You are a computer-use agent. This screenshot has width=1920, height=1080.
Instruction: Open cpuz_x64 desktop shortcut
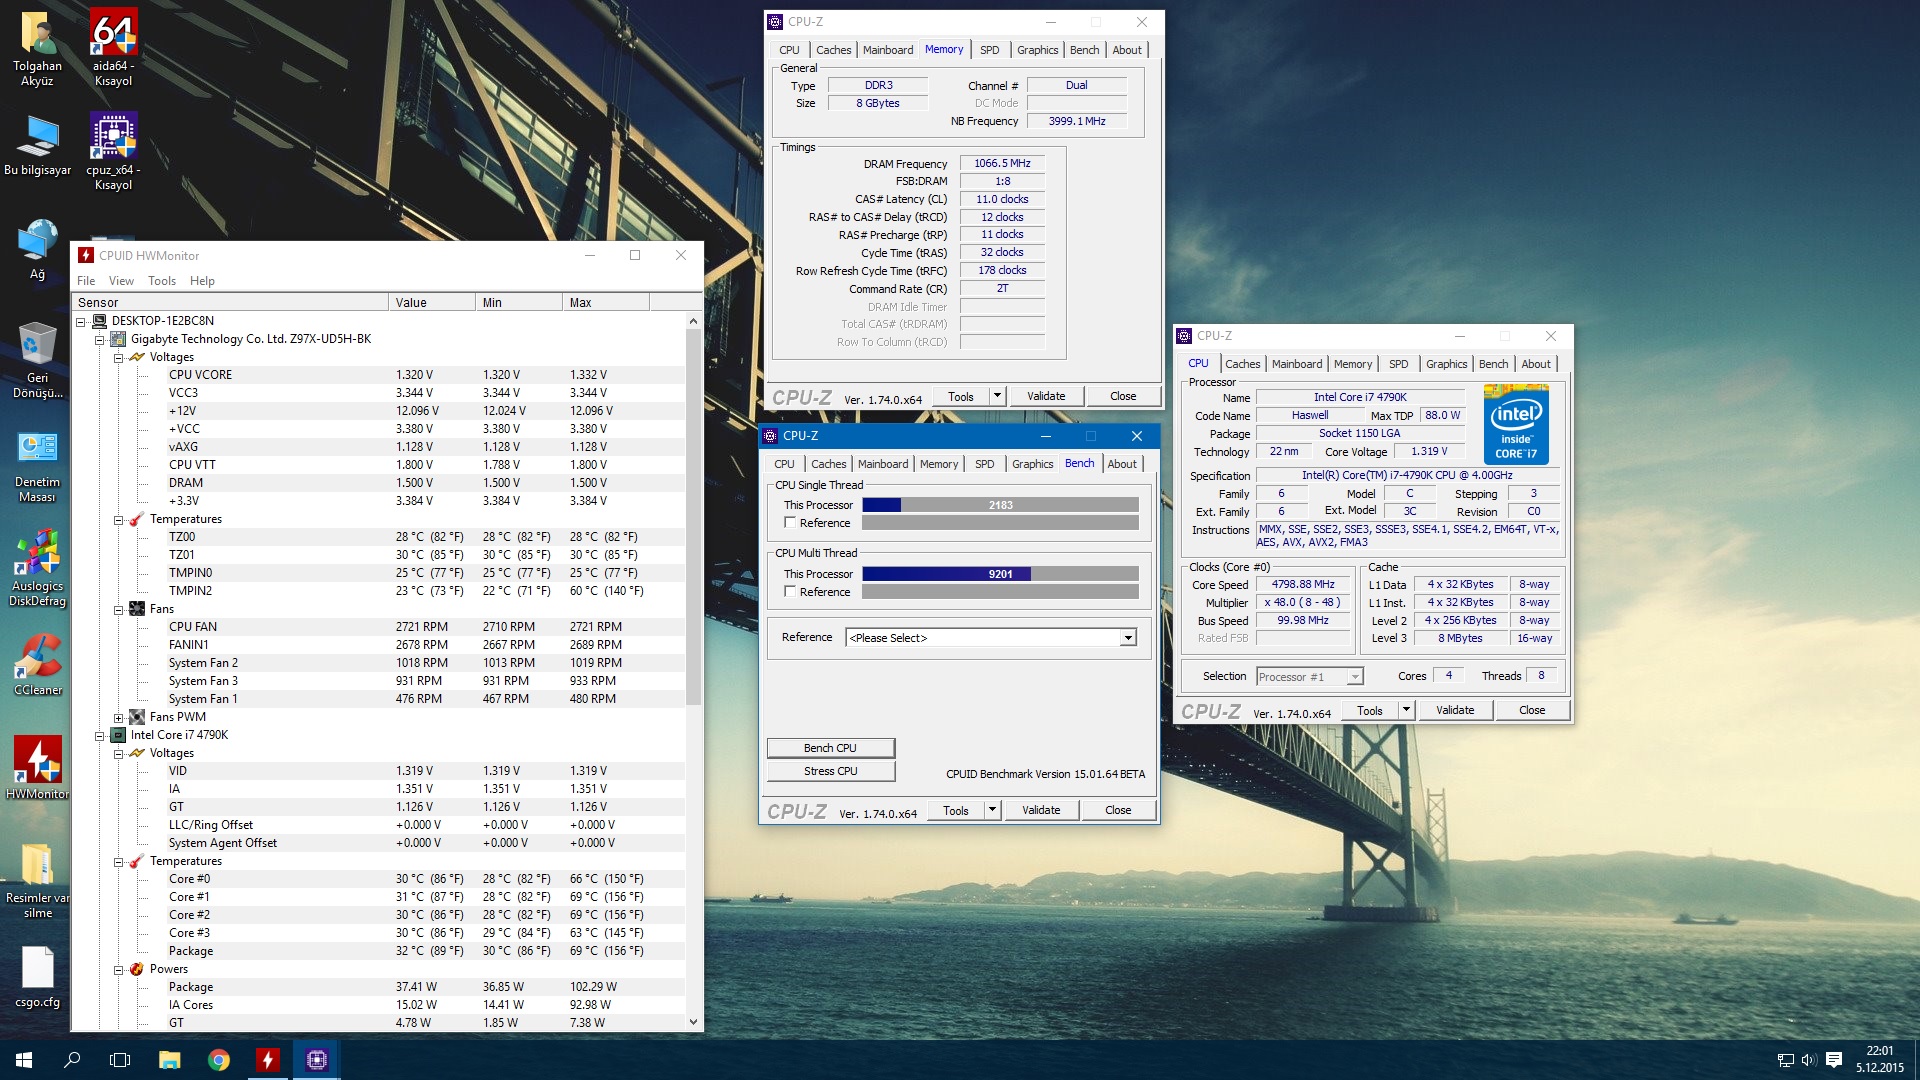(x=113, y=151)
